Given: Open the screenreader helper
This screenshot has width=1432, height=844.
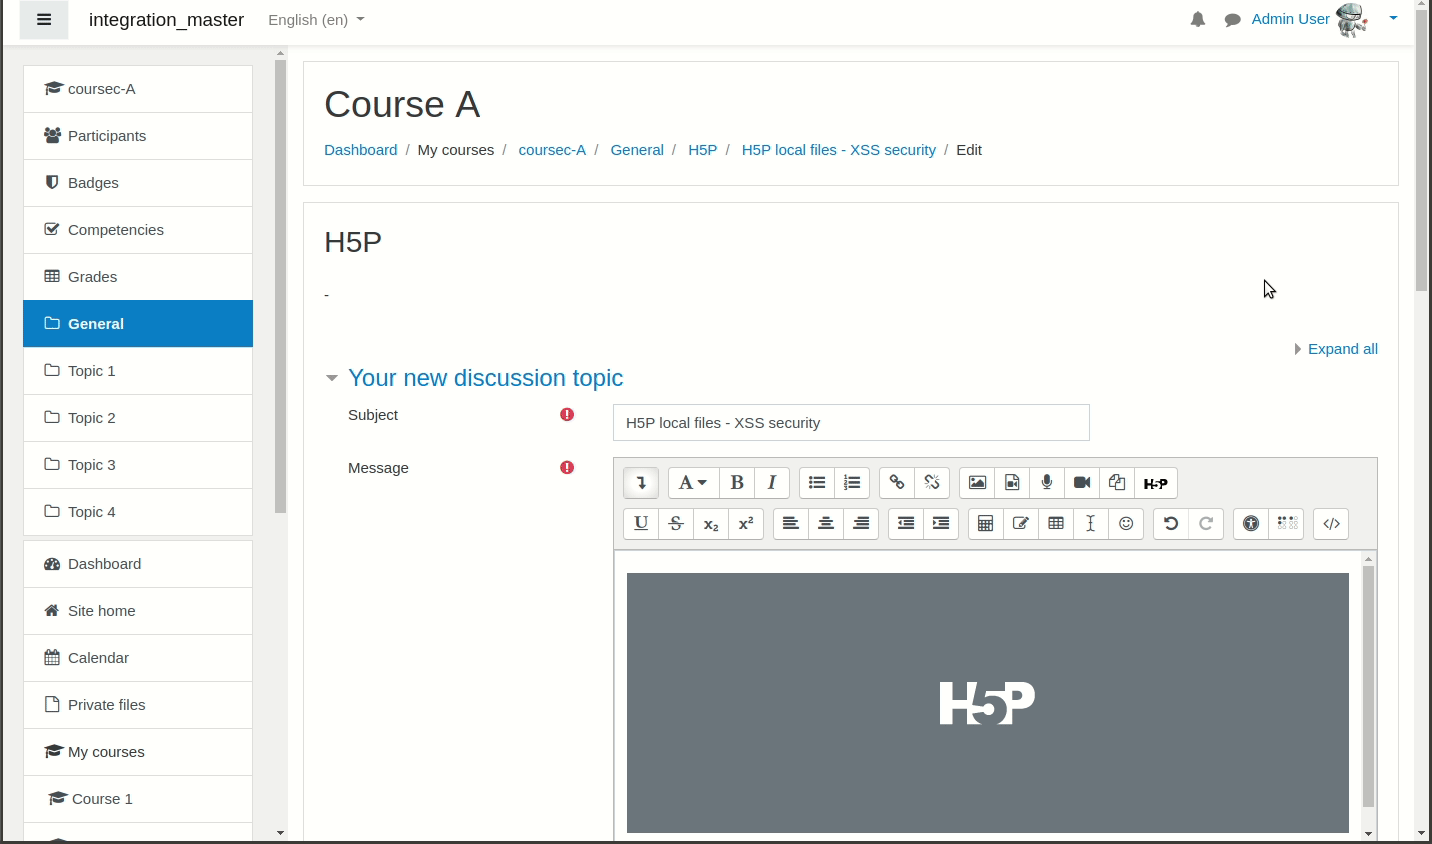Looking at the screenshot, I should [1286, 523].
